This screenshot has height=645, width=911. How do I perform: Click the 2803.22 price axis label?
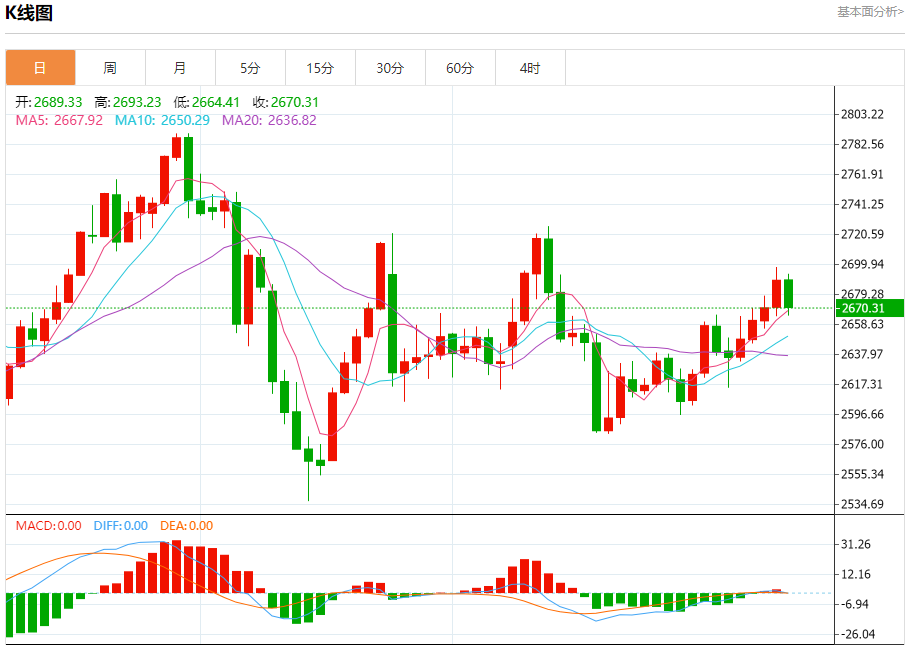[x=862, y=114]
